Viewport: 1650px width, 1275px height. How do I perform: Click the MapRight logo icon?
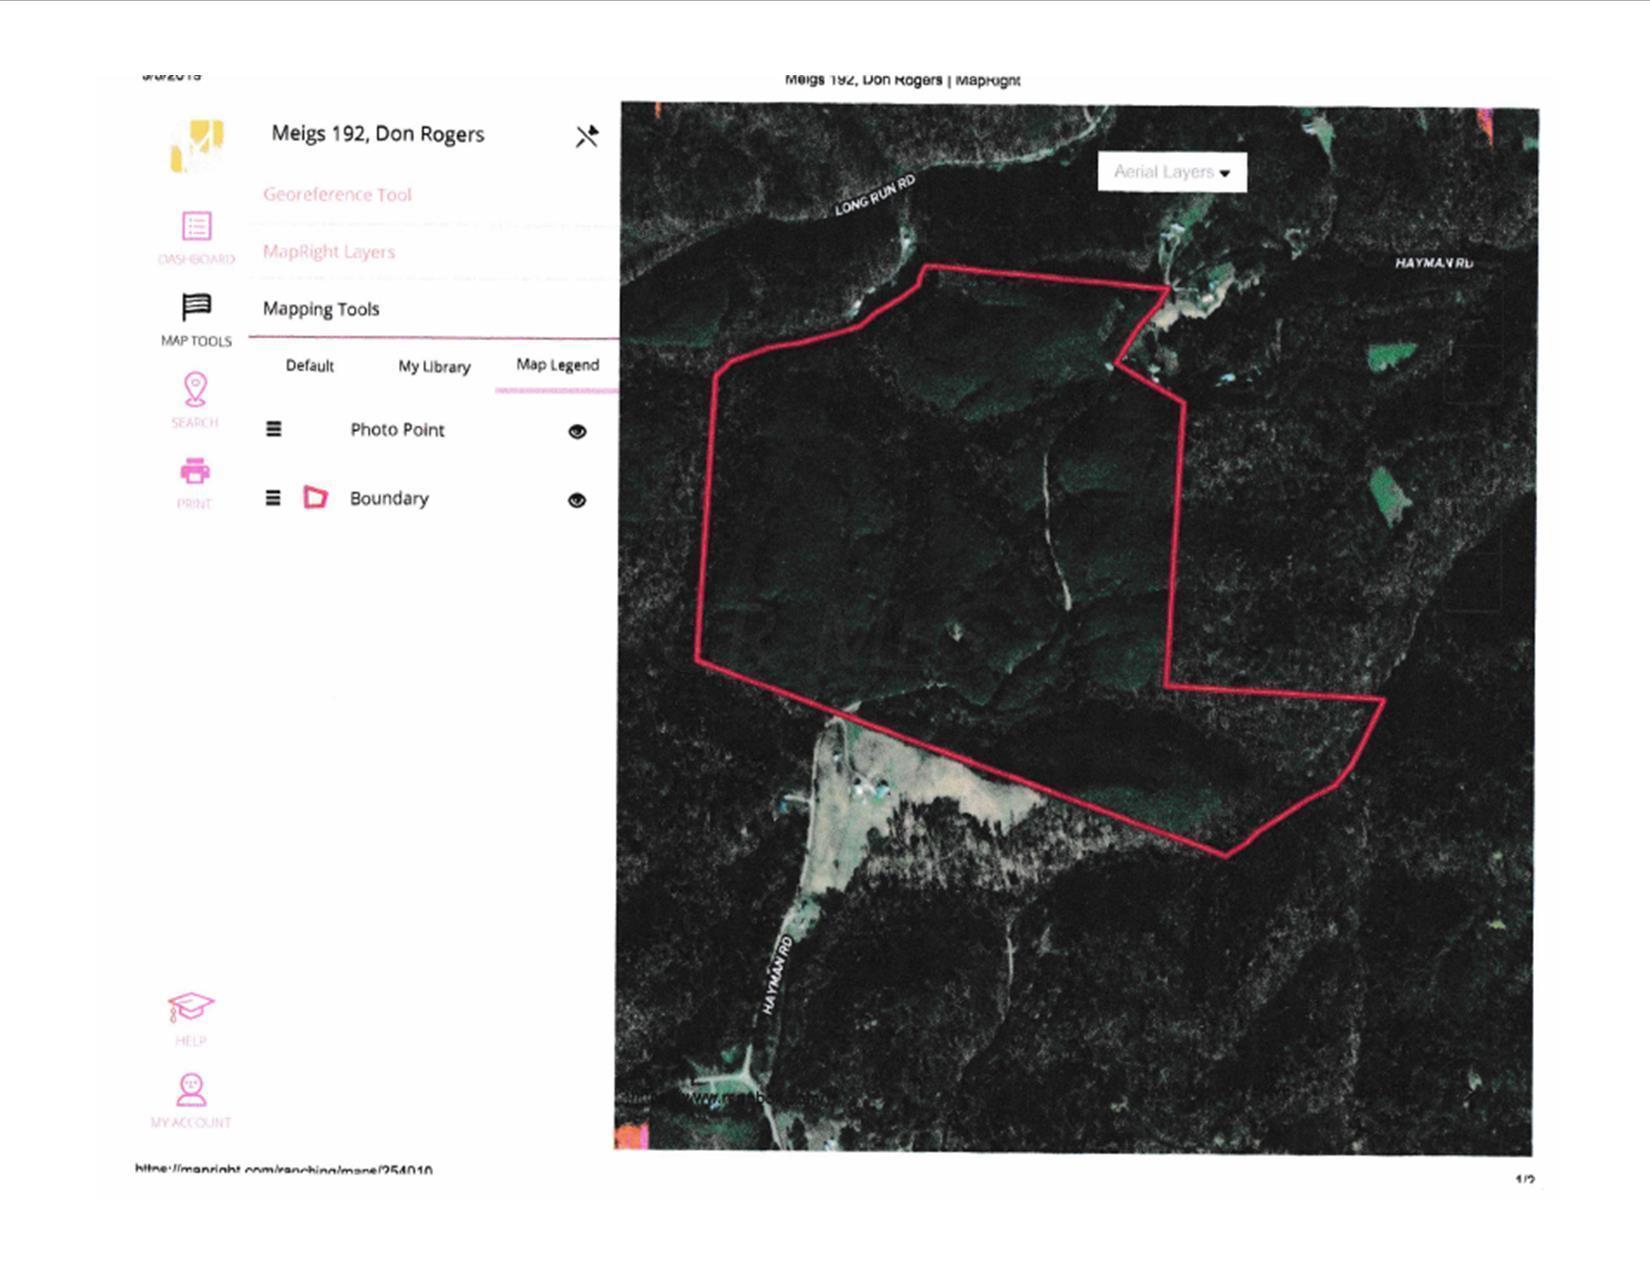[197, 146]
